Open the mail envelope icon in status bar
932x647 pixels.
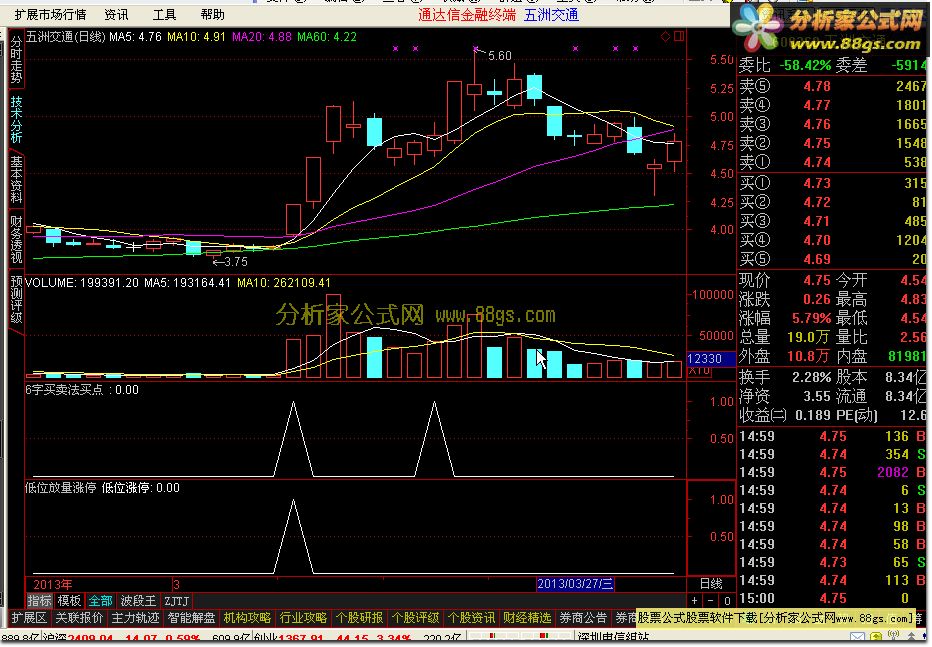tap(857, 638)
